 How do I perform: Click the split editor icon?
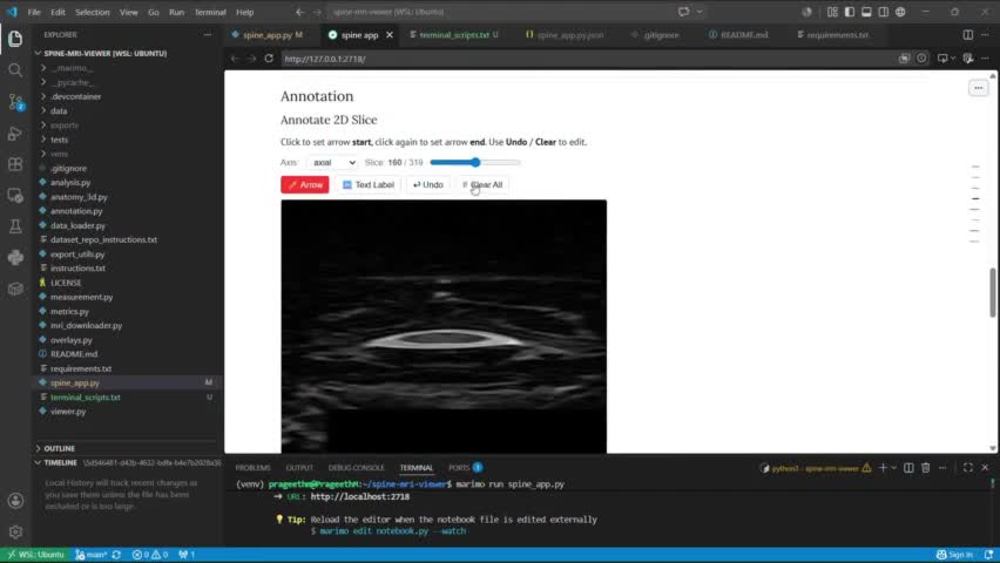(x=968, y=34)
